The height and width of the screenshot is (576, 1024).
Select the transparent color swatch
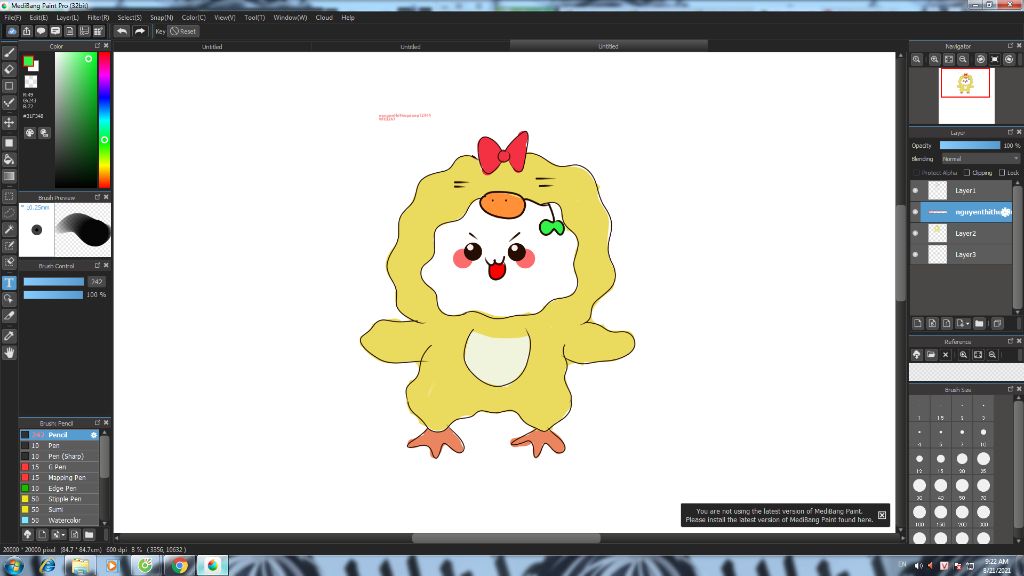coord(31,82)
